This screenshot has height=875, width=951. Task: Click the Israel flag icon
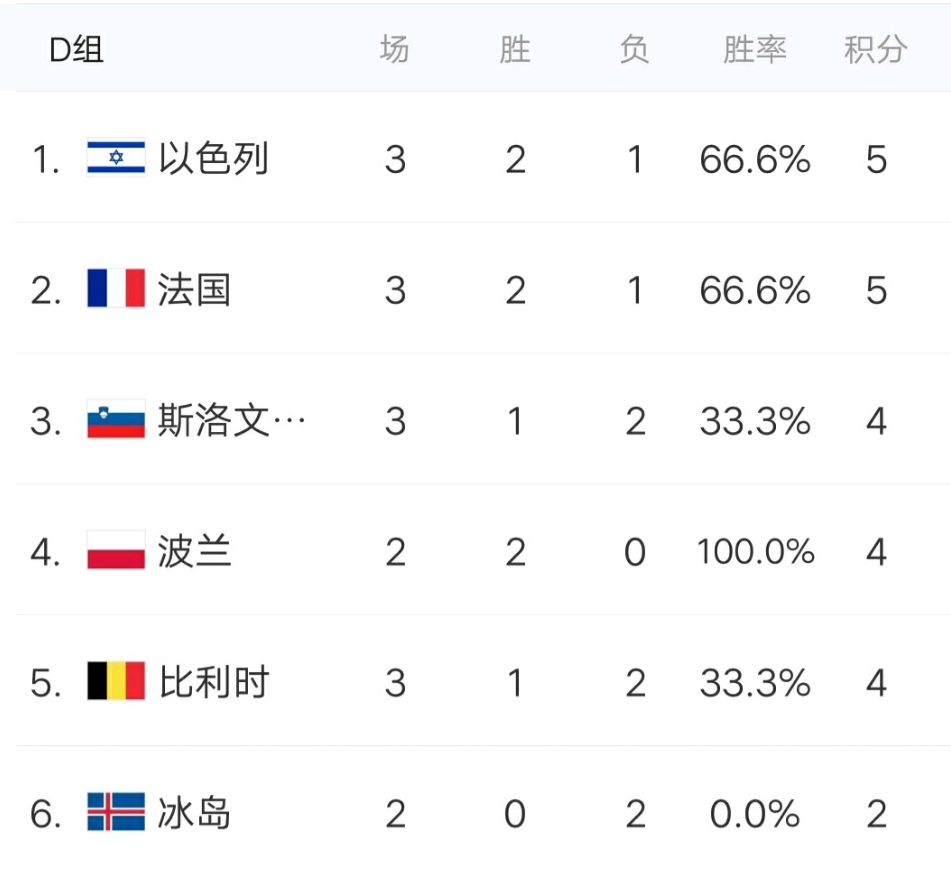click(x=116, y=159)
